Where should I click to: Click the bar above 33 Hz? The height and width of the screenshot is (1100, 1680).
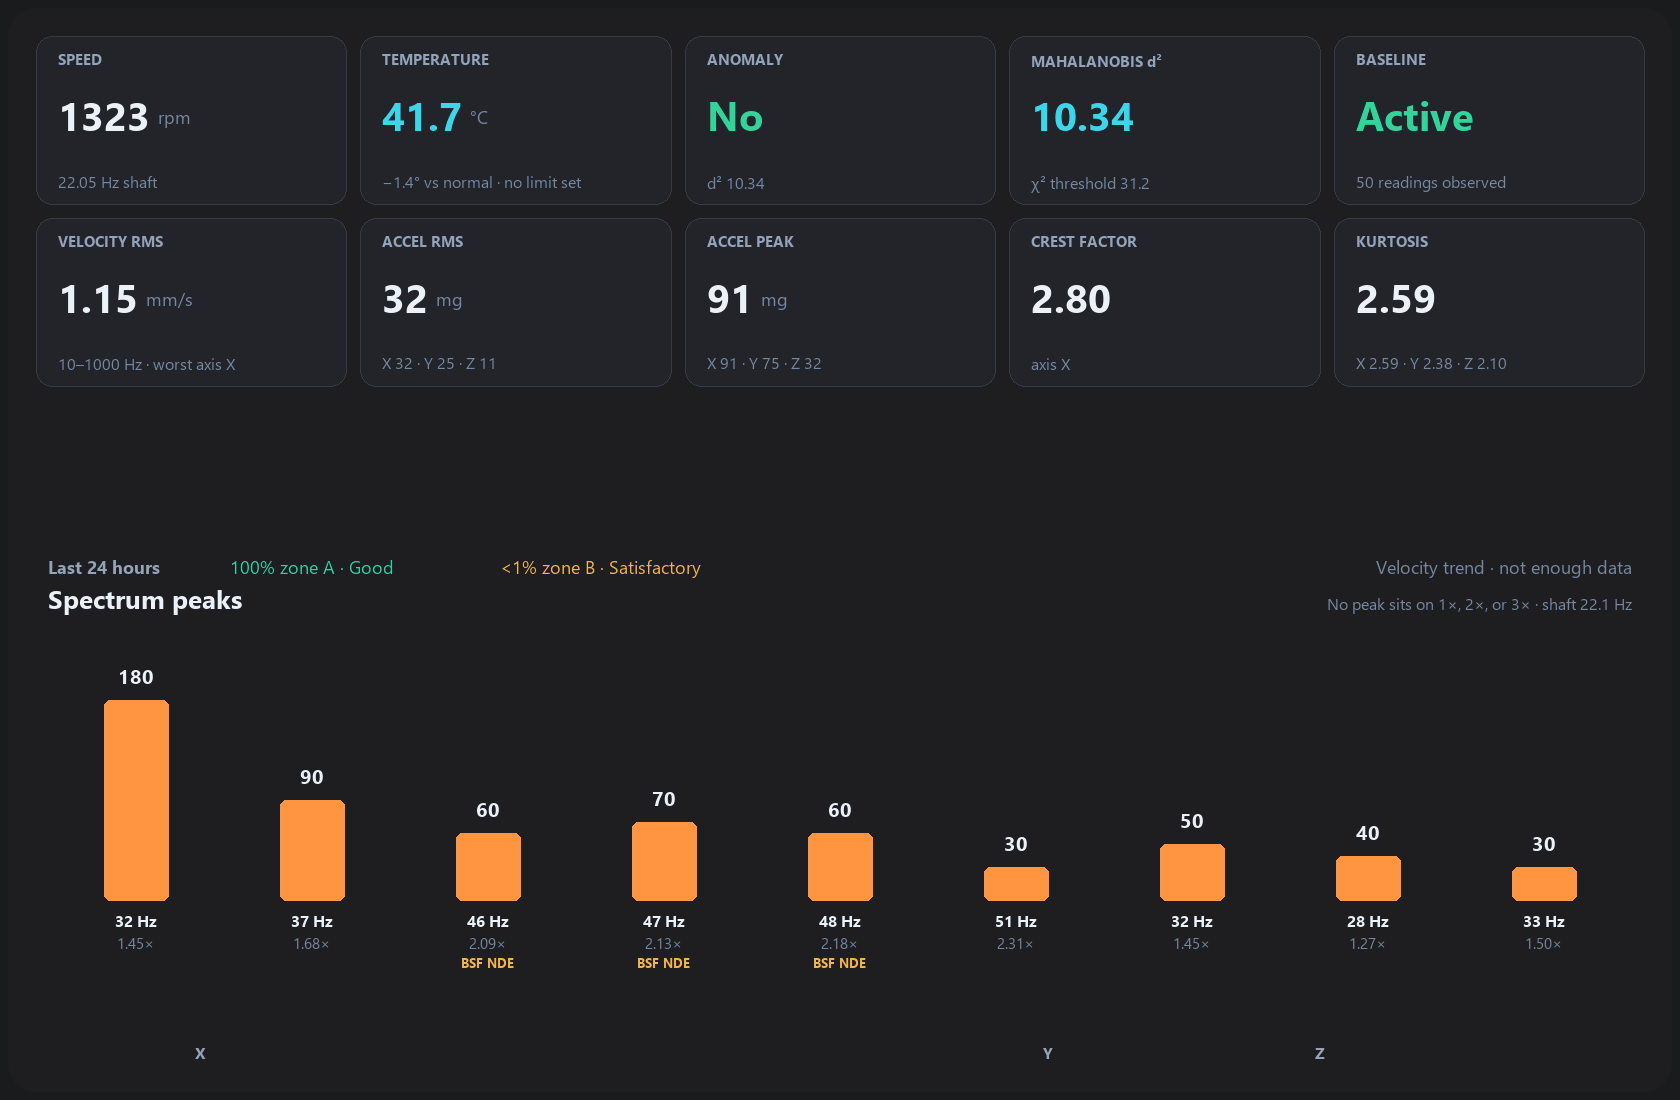click(x=1544, y=884)
